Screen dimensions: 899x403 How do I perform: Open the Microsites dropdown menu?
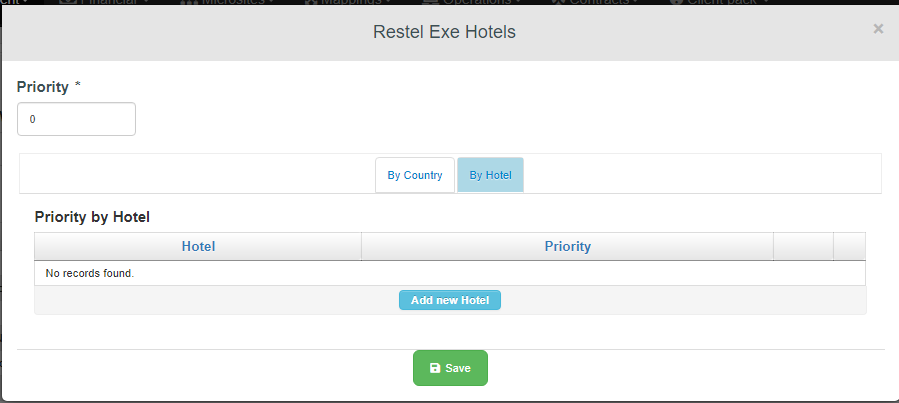click(232, 2)
